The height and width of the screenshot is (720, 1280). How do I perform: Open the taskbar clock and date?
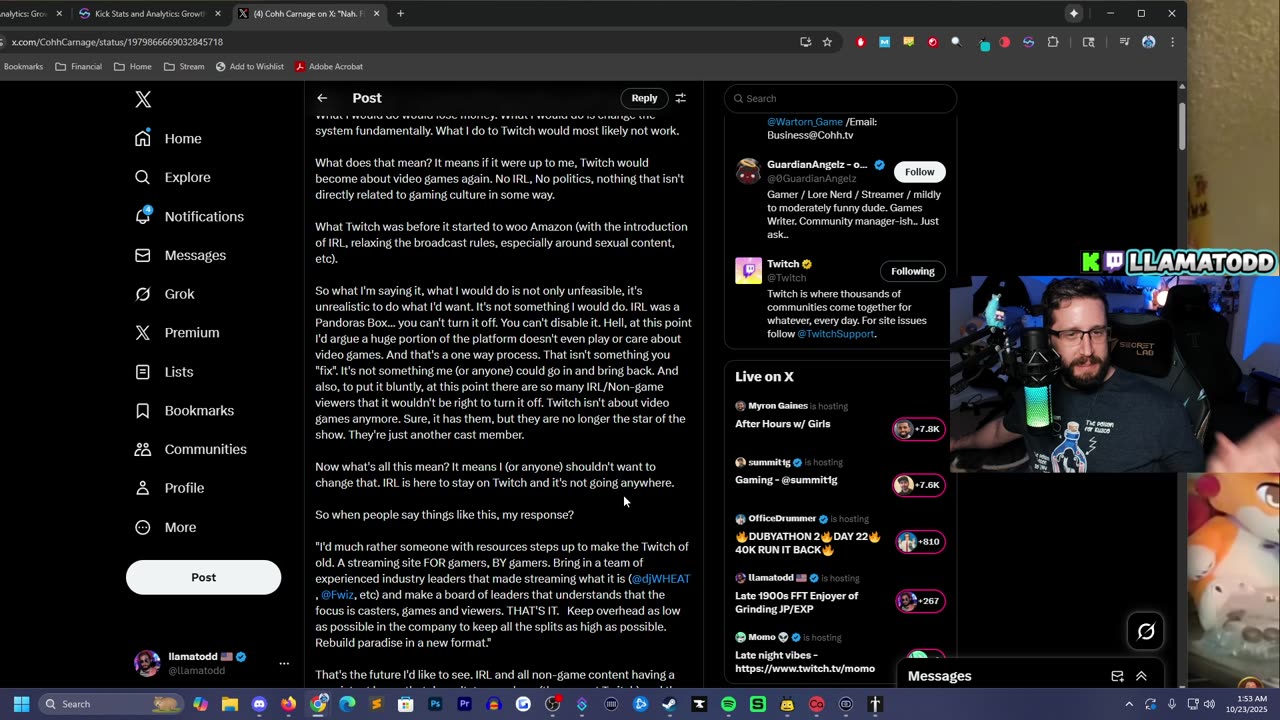1248,704
